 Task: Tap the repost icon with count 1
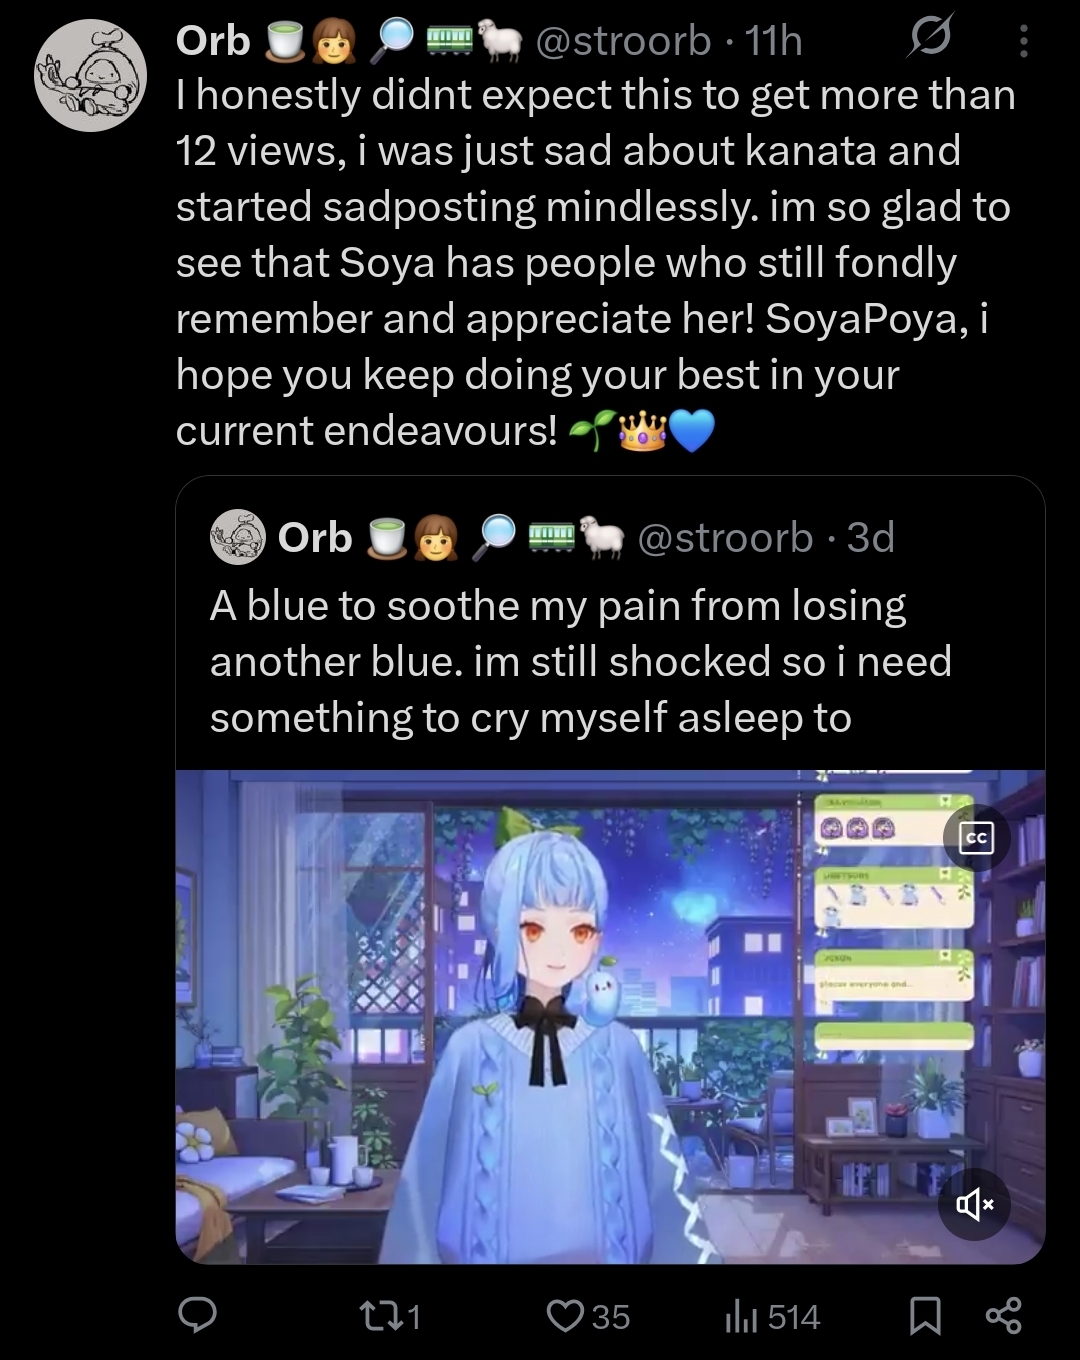[388, 1316]
